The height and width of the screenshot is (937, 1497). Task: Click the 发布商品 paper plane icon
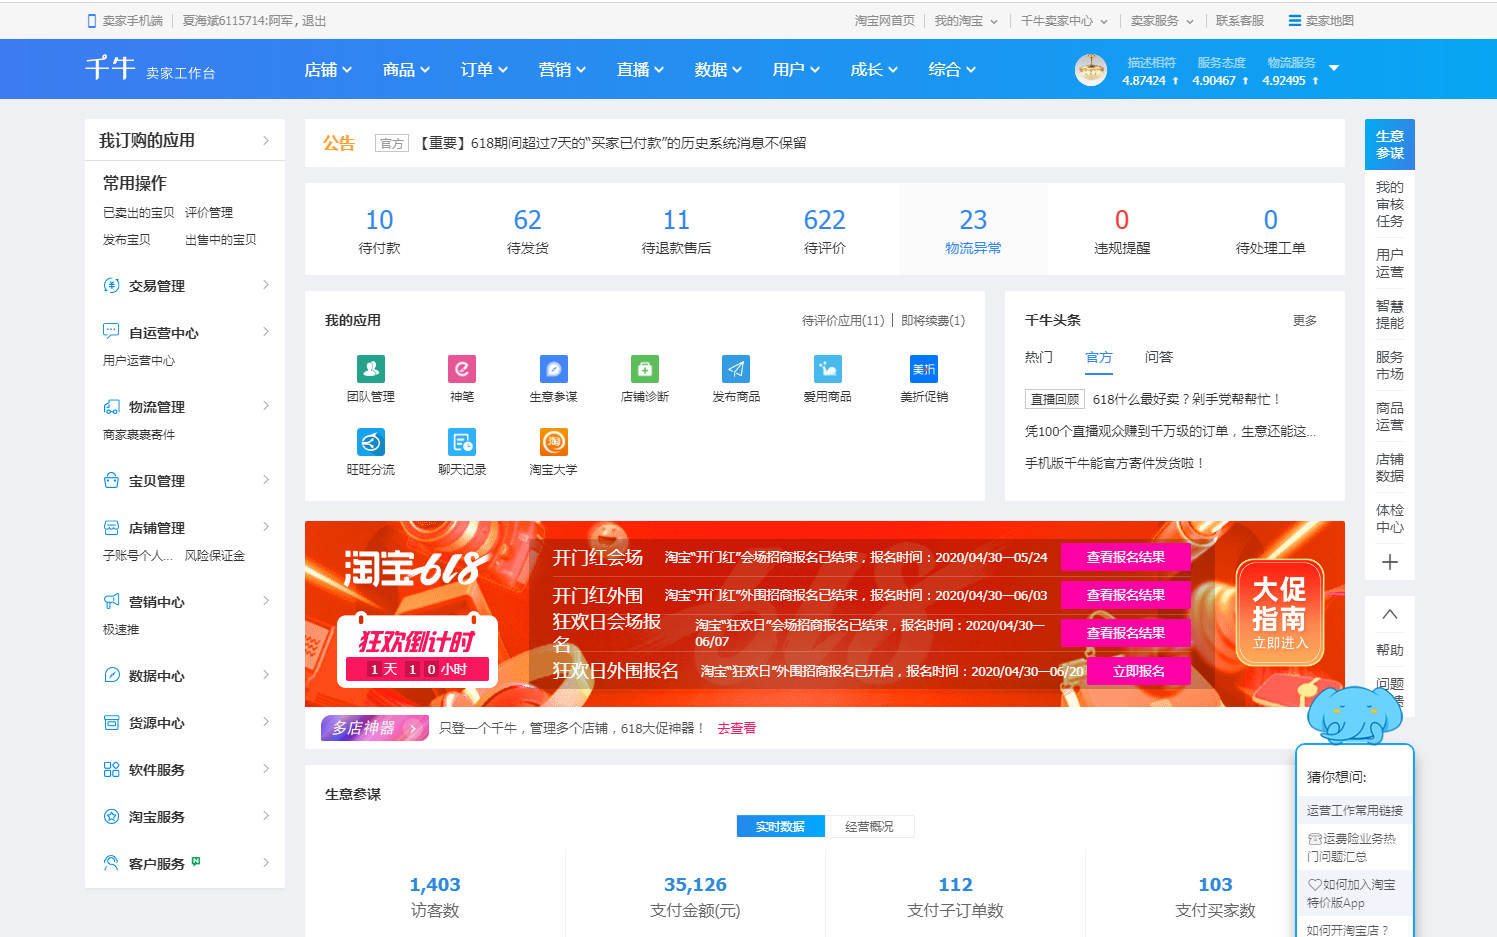click(736, 369)
